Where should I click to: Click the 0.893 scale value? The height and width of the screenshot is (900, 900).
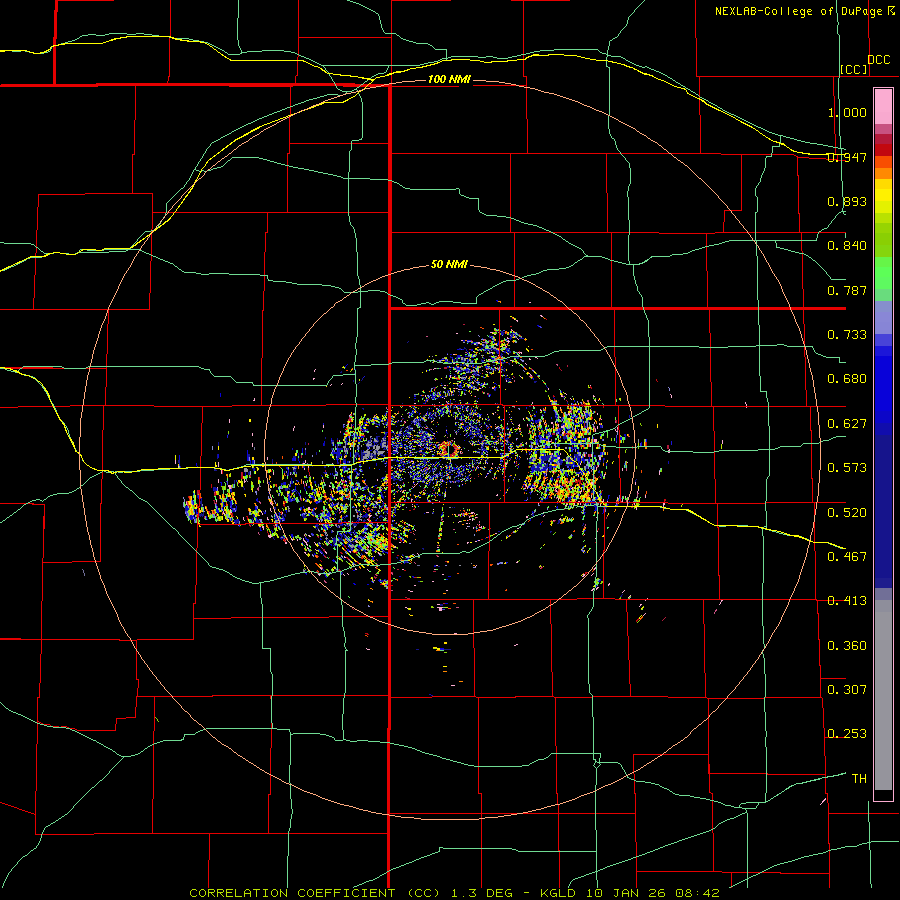click(x=847, y=201)
